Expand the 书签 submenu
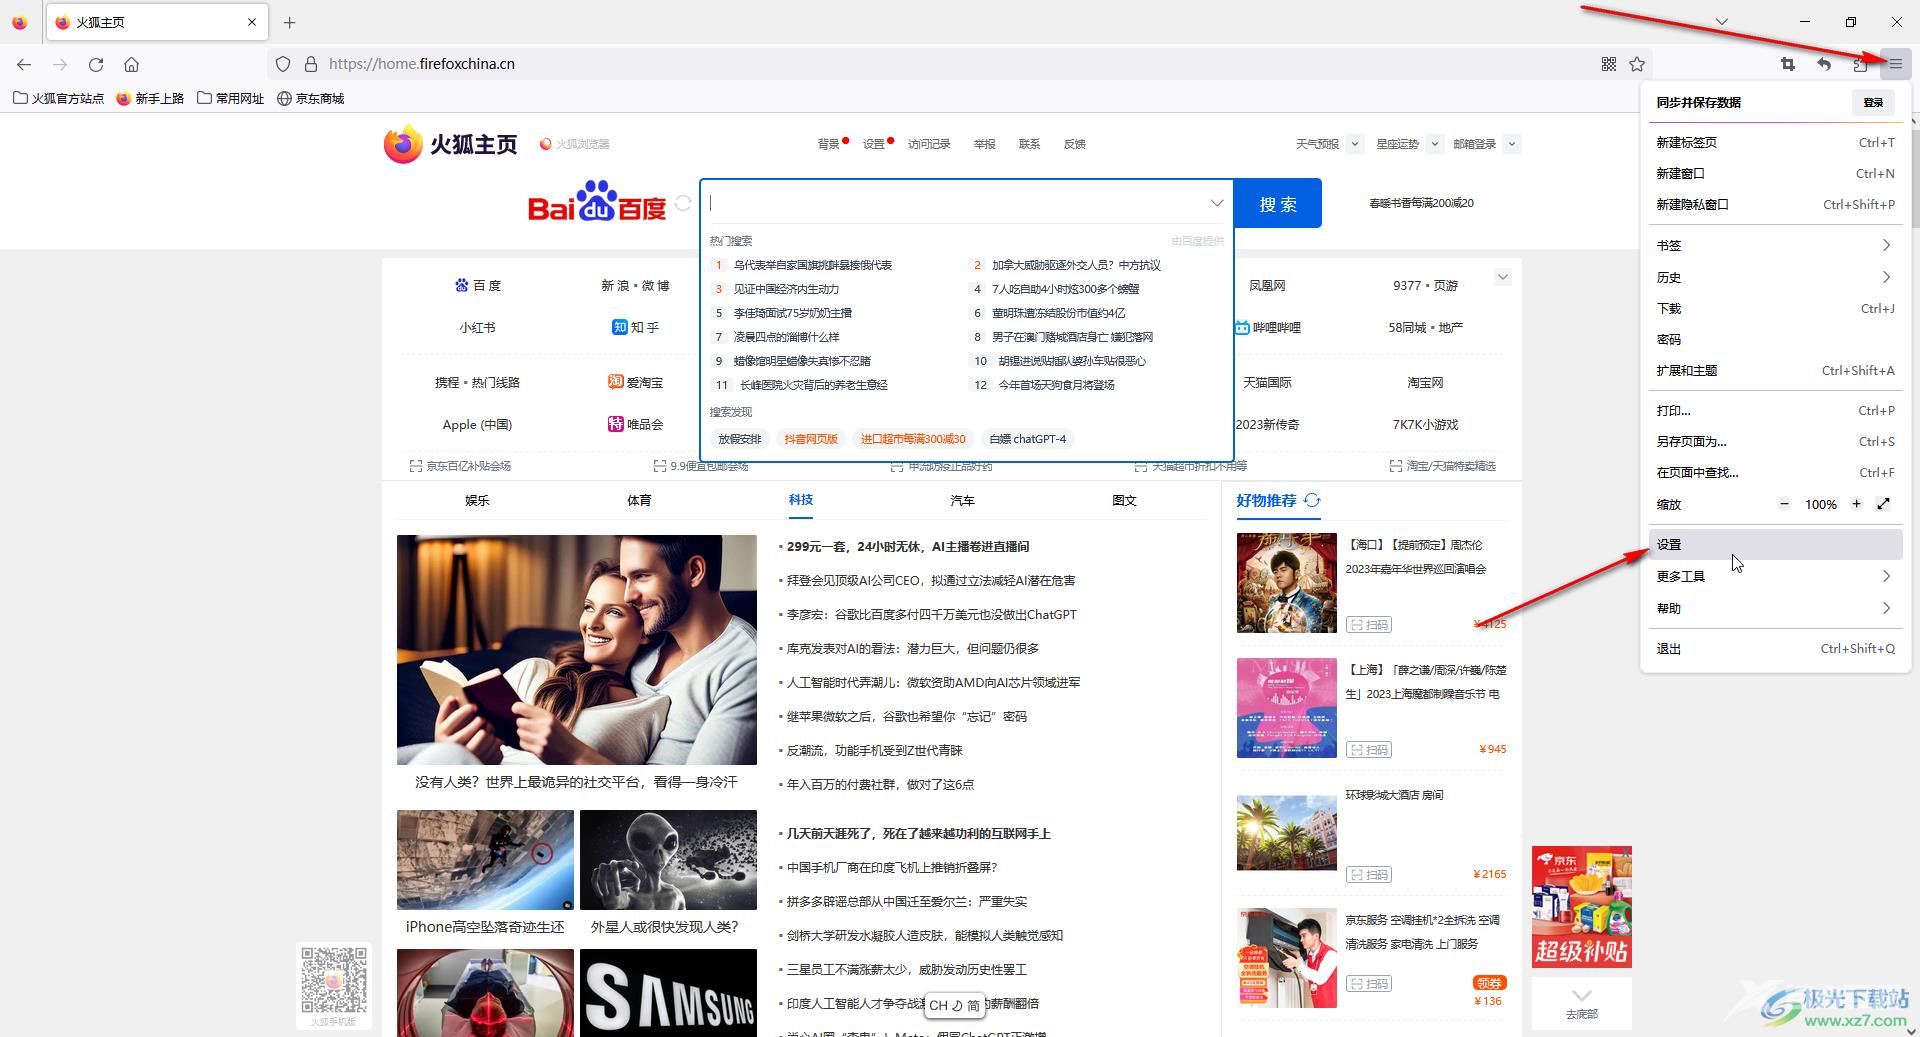The height and width of the screenshot is (1037, 1920). (1775, 245)
